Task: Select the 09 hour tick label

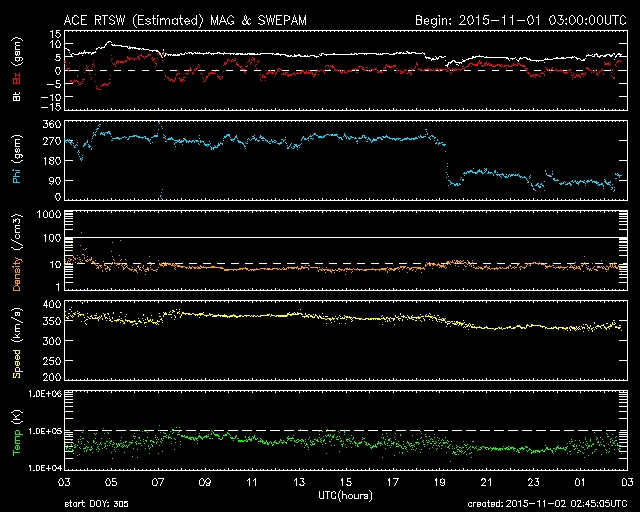Action: [204, 482]
